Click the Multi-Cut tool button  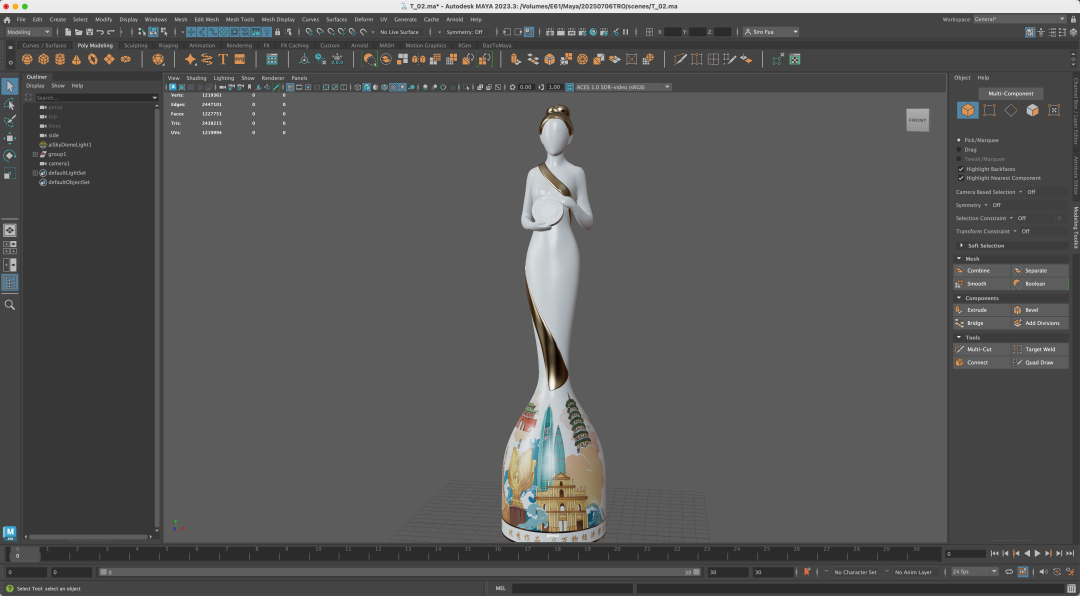coord(980,349)
